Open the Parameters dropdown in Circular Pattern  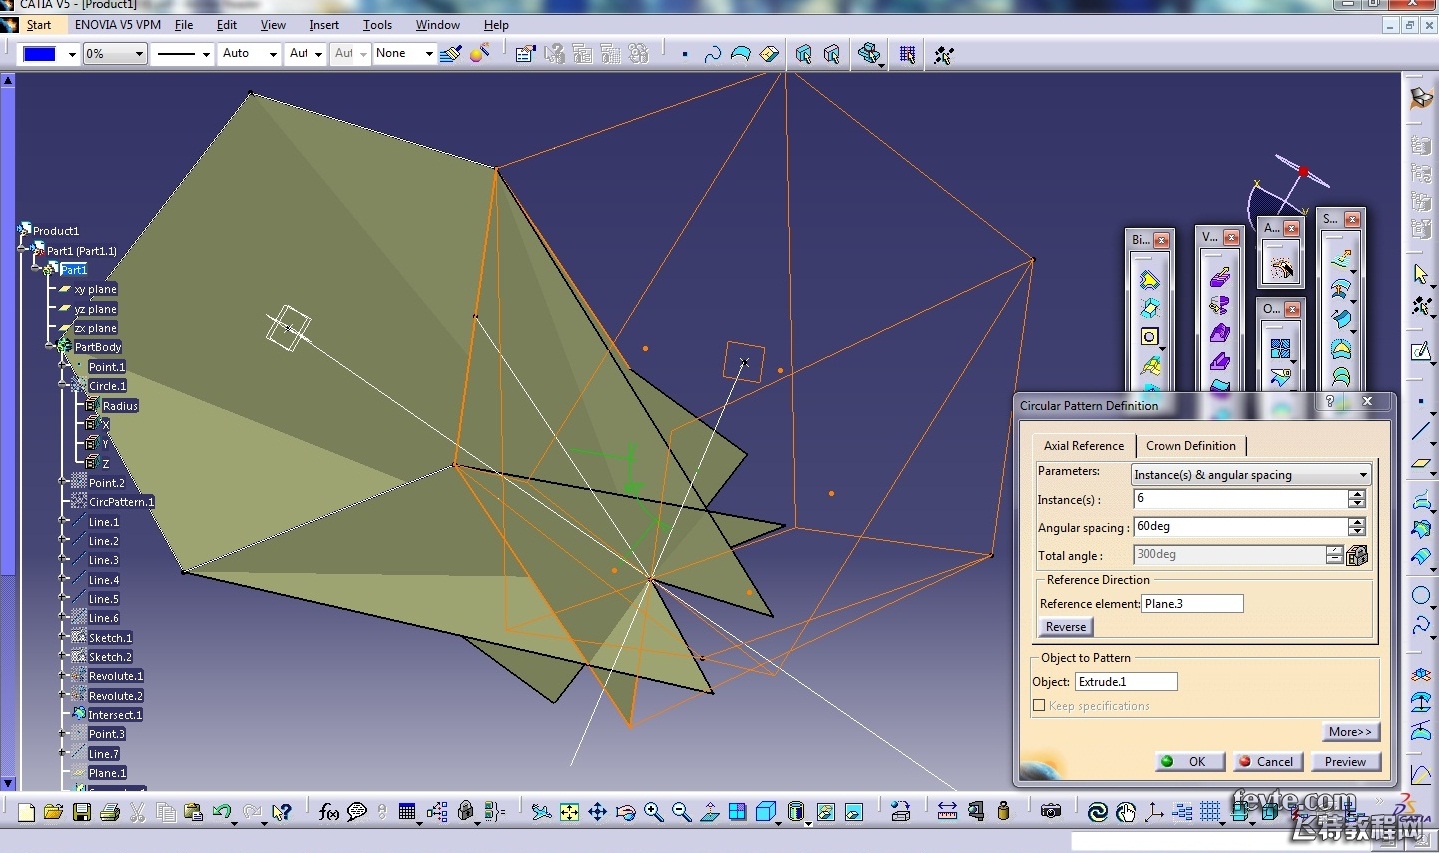tap(1363, 475)
